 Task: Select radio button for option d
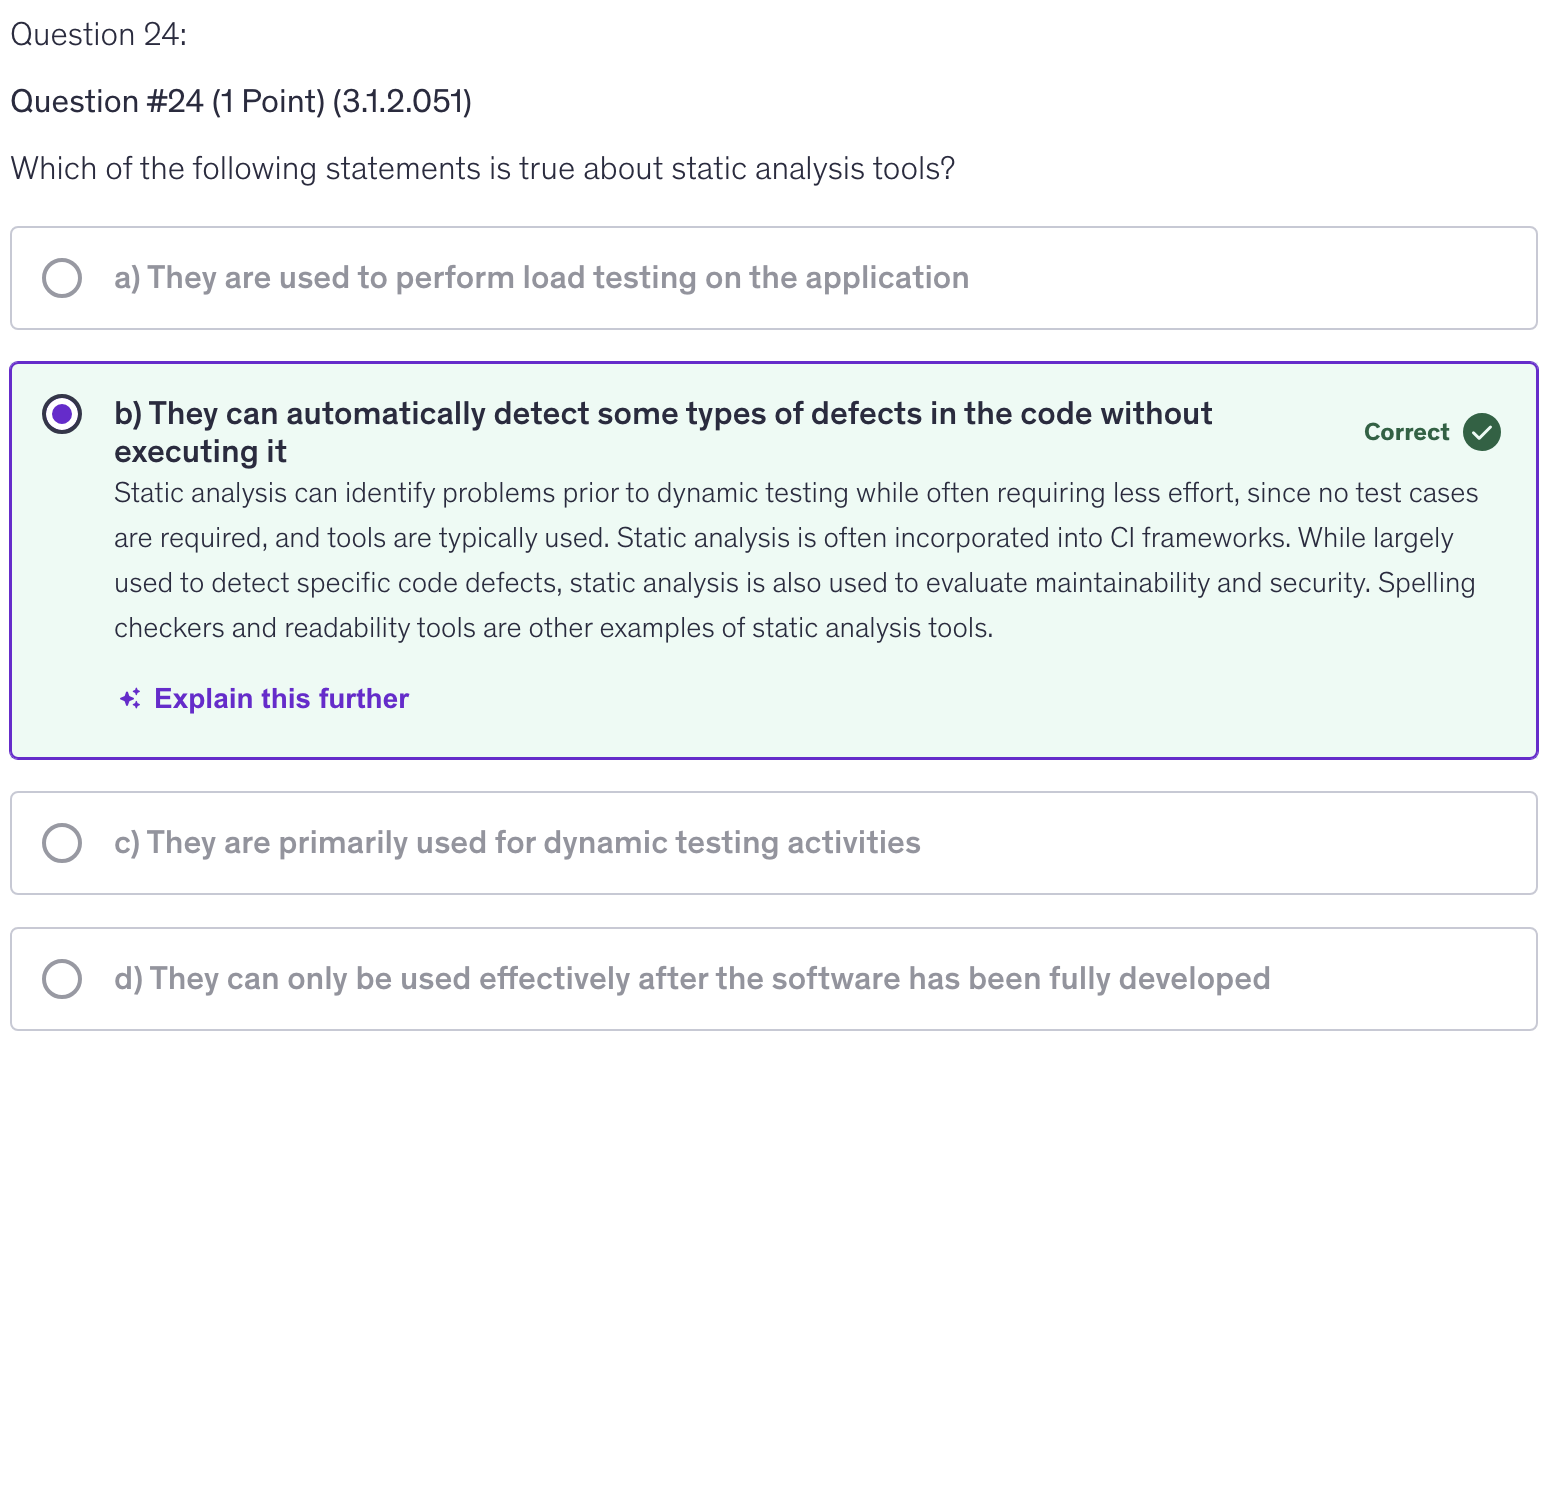(x=62, y=979)
